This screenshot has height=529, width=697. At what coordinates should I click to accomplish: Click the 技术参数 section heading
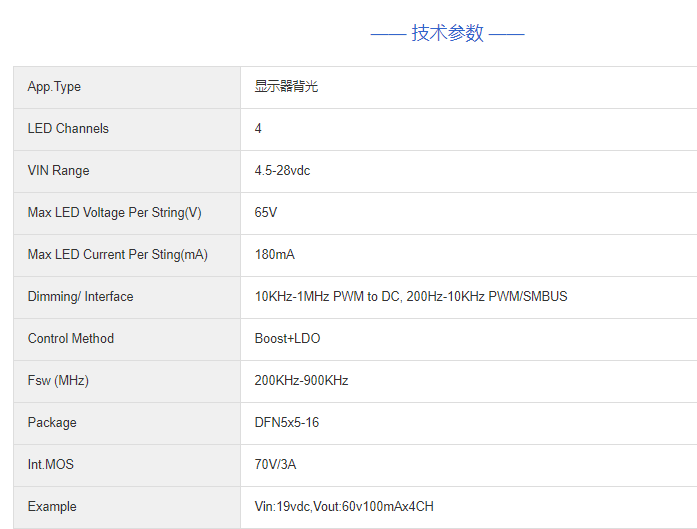(x=447, y=33)
